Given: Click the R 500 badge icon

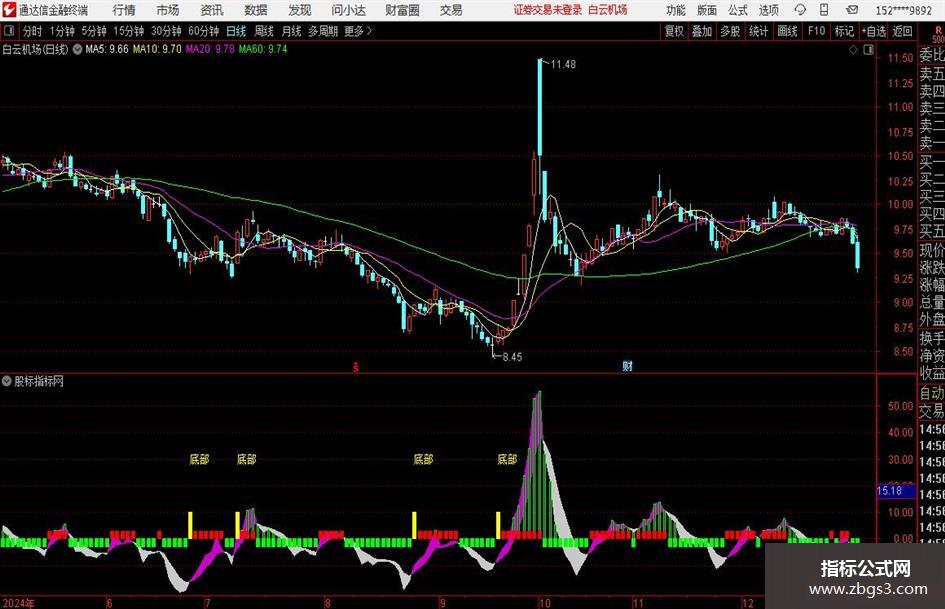Looking at the screenshot, I should tap(938, 34).
